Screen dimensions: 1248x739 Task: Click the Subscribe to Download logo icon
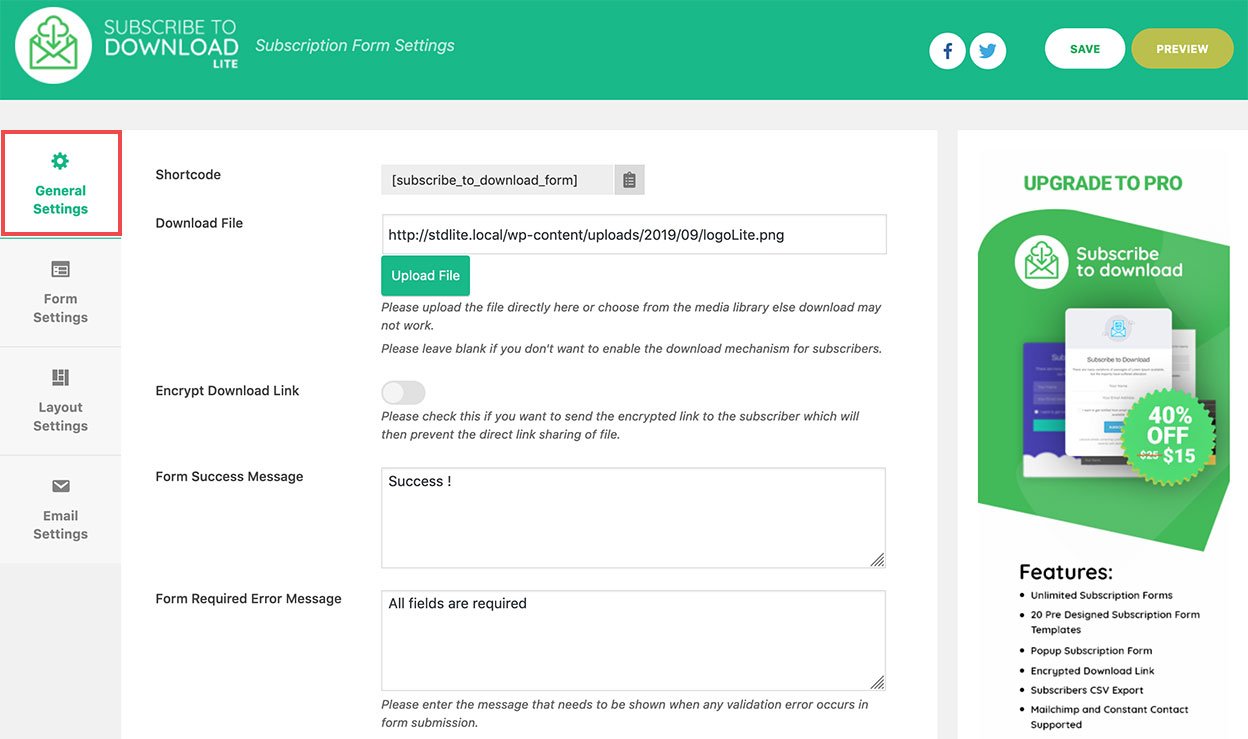[x=53, y=46]
